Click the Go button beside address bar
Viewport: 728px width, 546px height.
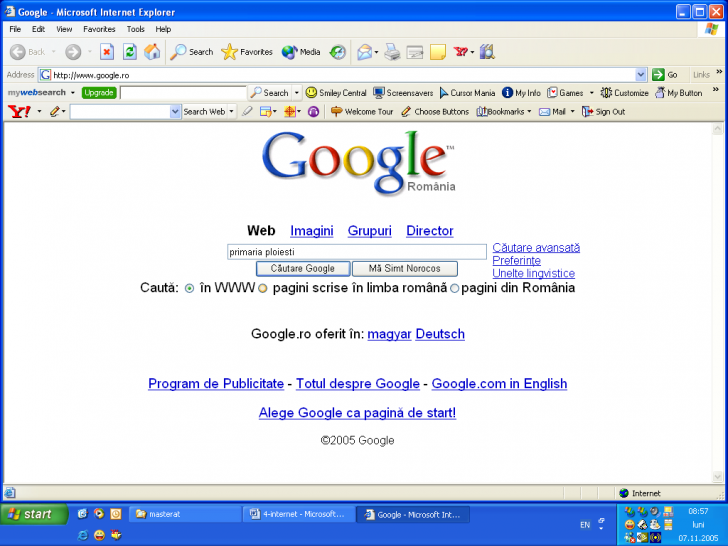click(x=665, y=75)
